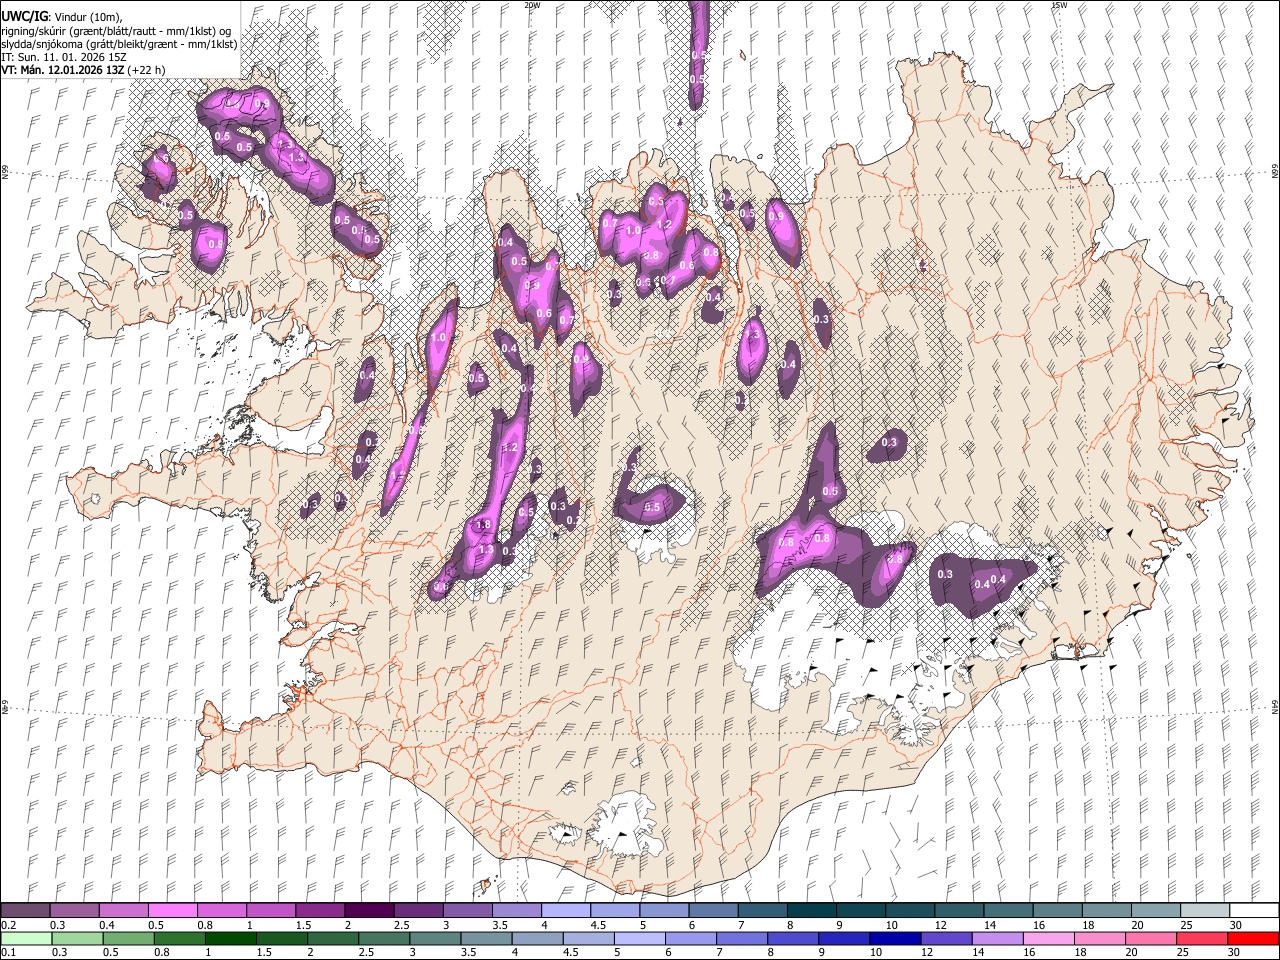
Task: Click the pale pink swatch at 16 in rain scale
Action: pos(1048,938)
